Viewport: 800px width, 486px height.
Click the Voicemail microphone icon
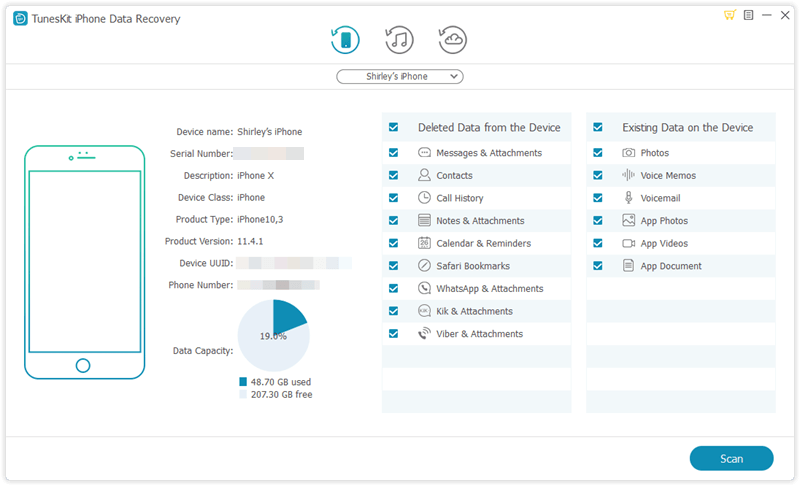629,198
